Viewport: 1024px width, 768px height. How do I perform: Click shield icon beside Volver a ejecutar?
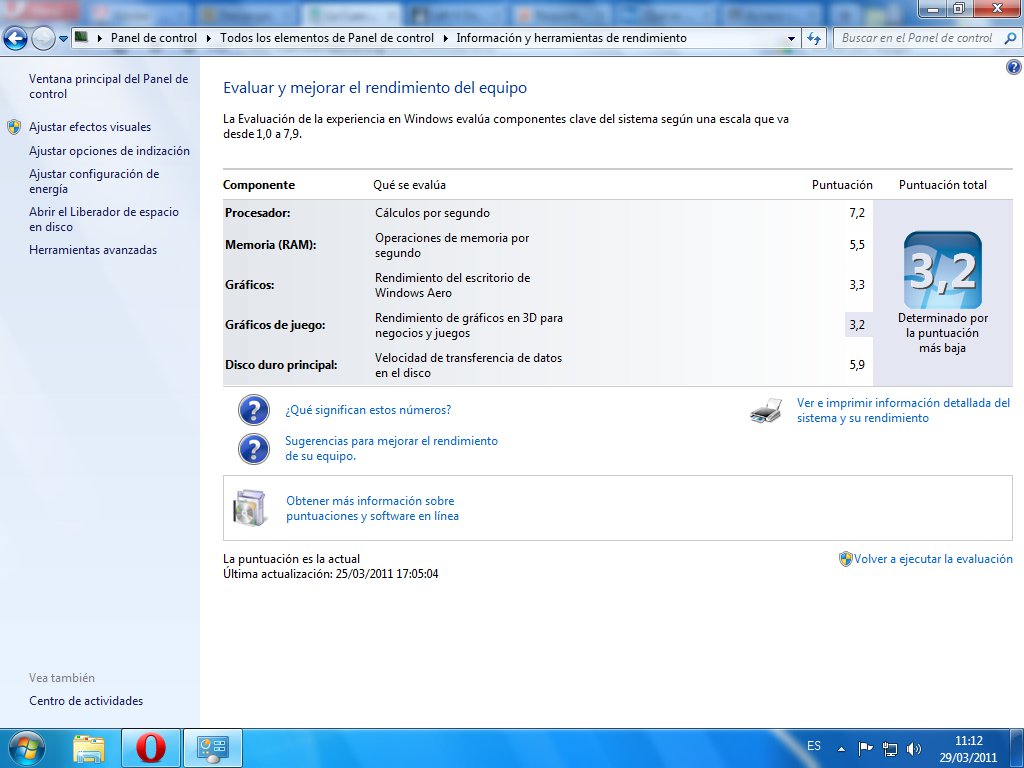click(x=846, y=559)
